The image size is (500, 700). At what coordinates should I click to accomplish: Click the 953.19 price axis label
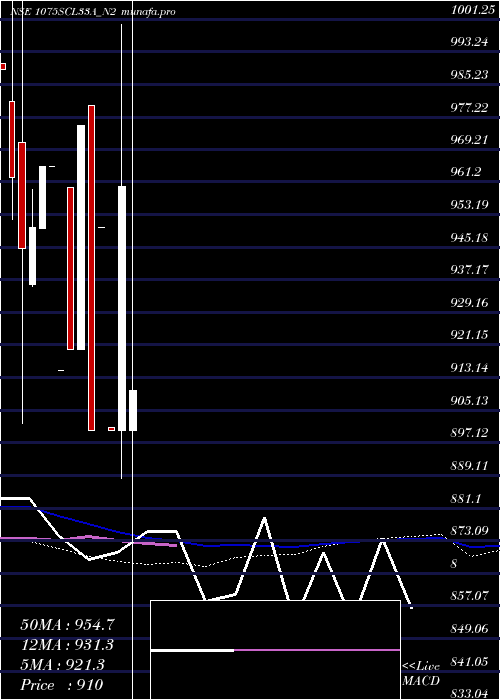pos(469,205)
